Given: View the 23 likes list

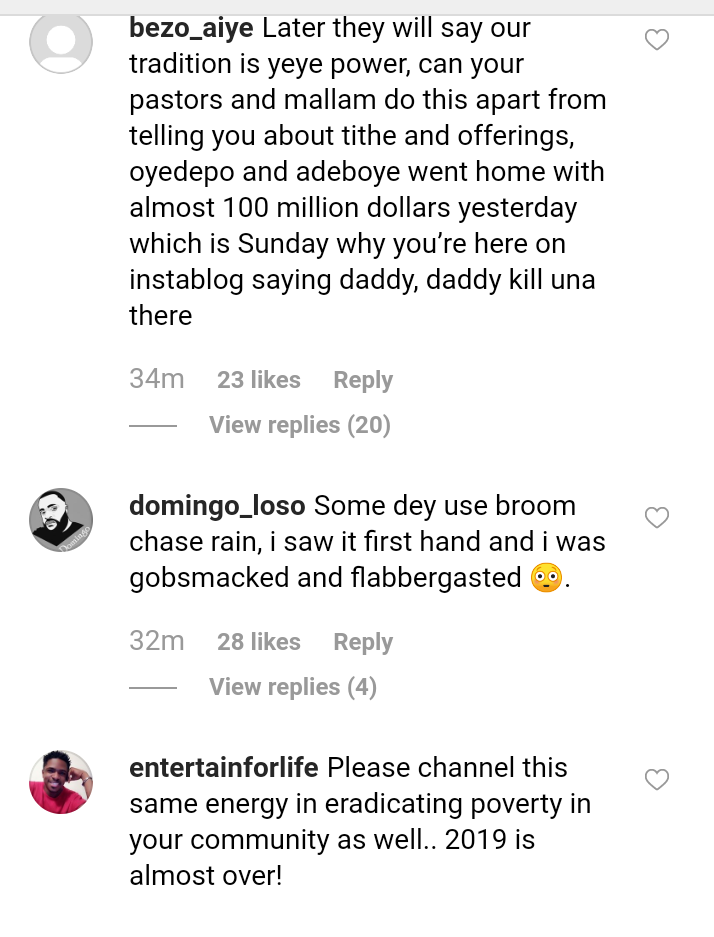Looking at the screenshot, I should tap(258, 380).
